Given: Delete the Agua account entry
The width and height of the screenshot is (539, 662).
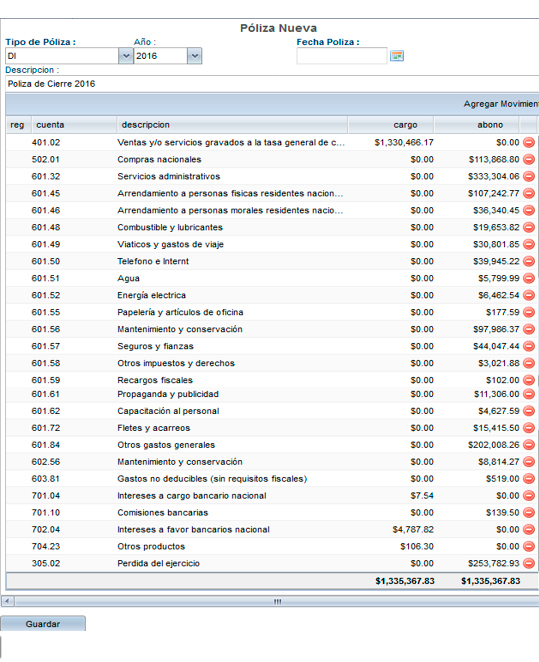Looking at the screenshot, I should coord(529,278).
